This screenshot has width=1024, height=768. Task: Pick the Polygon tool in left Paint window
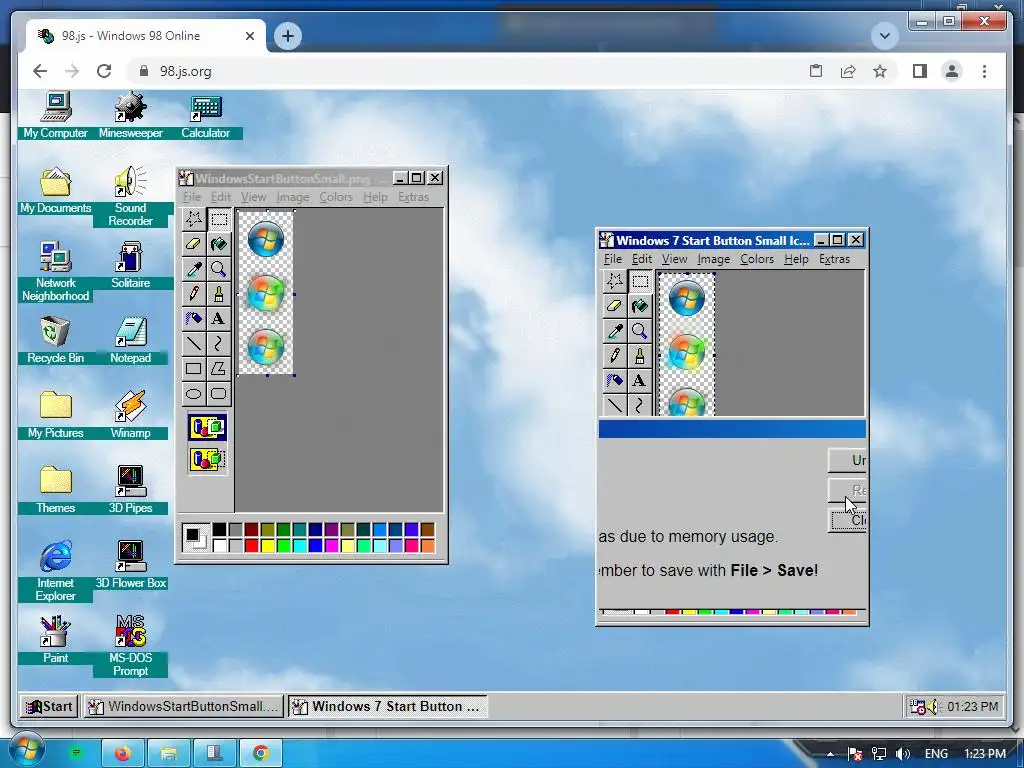(219, 368)
